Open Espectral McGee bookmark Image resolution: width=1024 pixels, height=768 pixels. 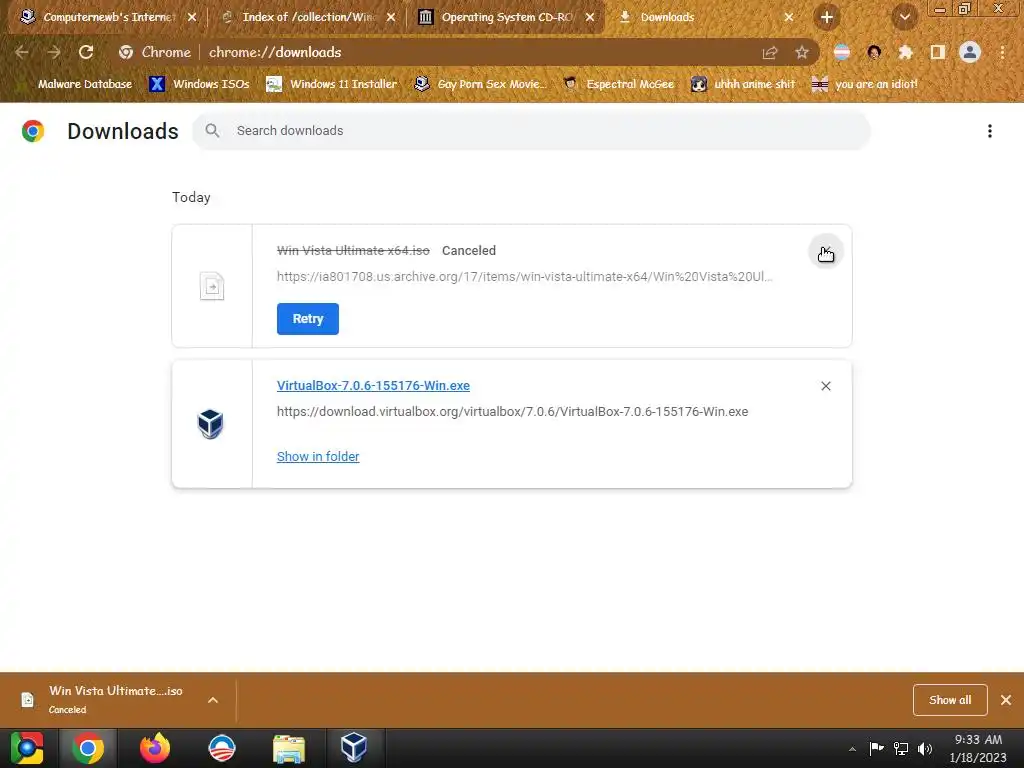(x=618, y=84)
